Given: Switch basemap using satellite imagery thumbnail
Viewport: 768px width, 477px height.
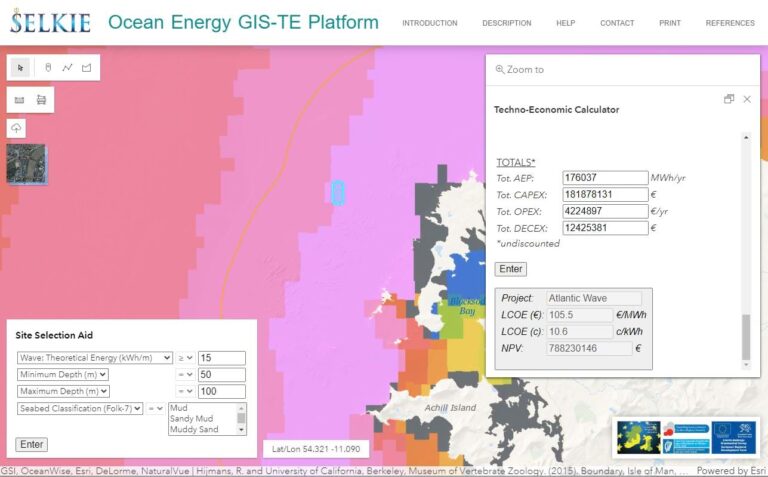Looking at the screenshot, I should point(26,164).
